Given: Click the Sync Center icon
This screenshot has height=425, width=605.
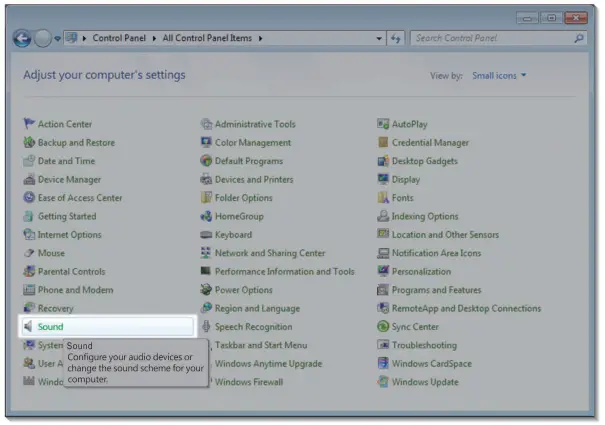Looking at the screenshot, I should pos(383,327).
